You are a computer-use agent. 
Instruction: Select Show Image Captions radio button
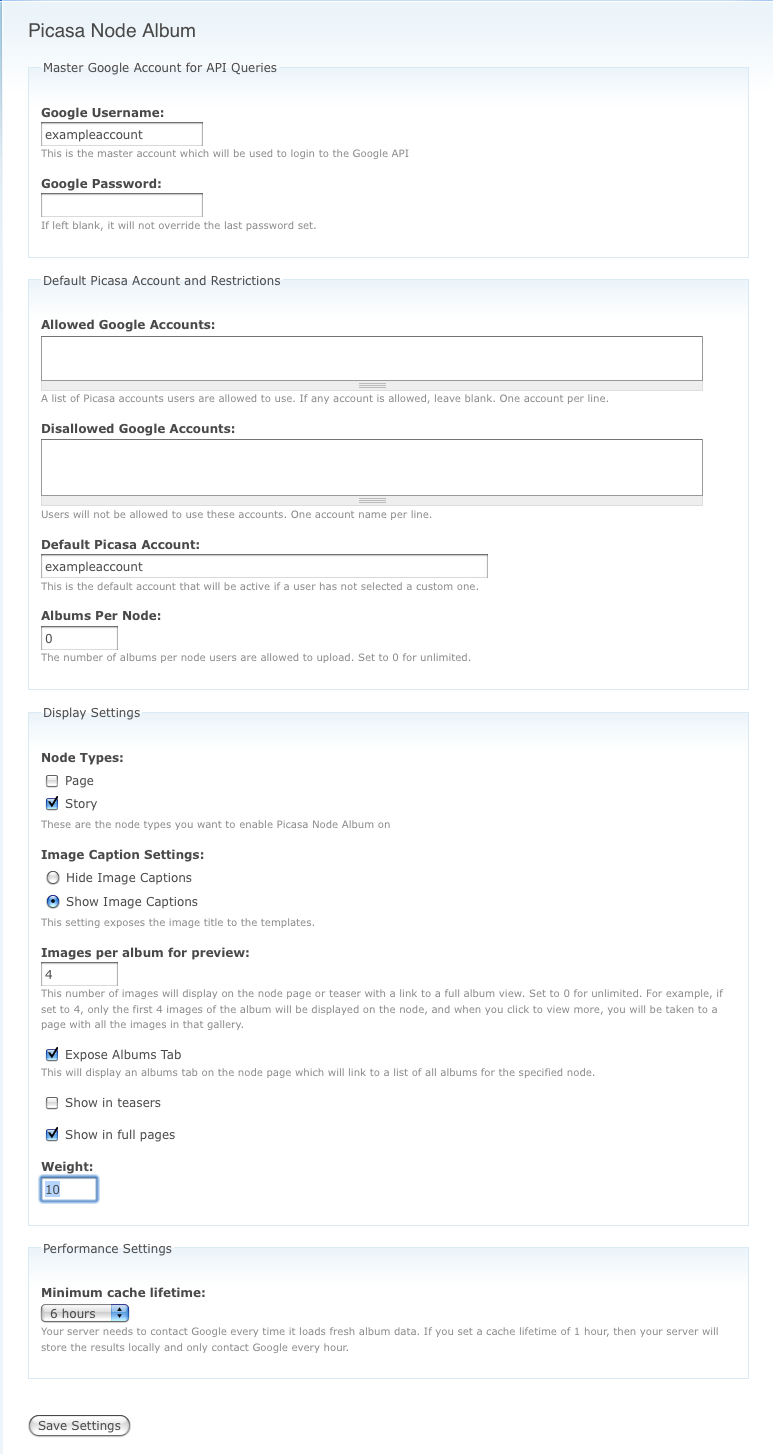(x=53, y=901)
